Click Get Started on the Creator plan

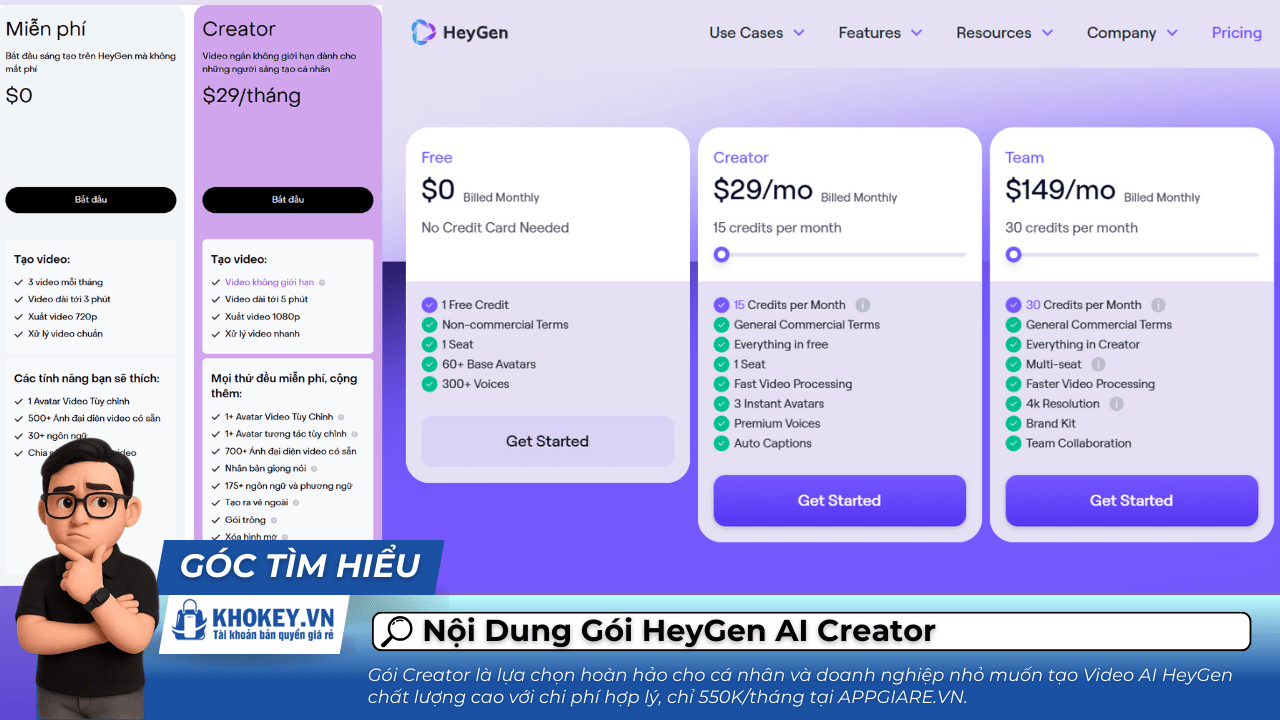coord(839,500)
